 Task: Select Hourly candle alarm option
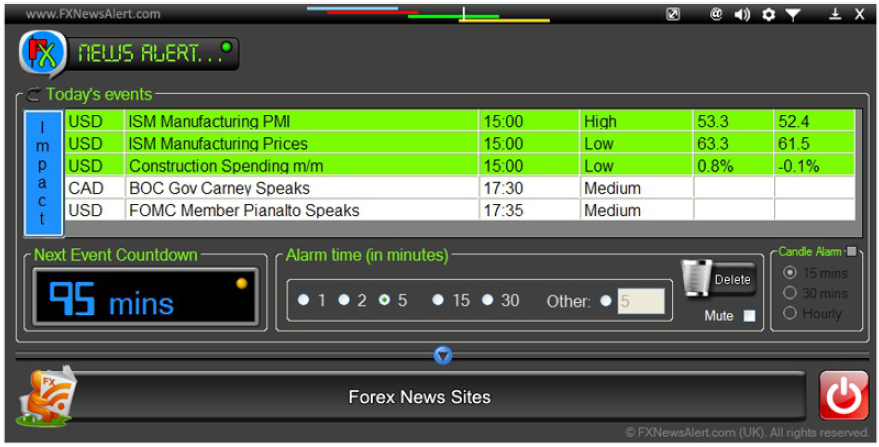[790, 313]
